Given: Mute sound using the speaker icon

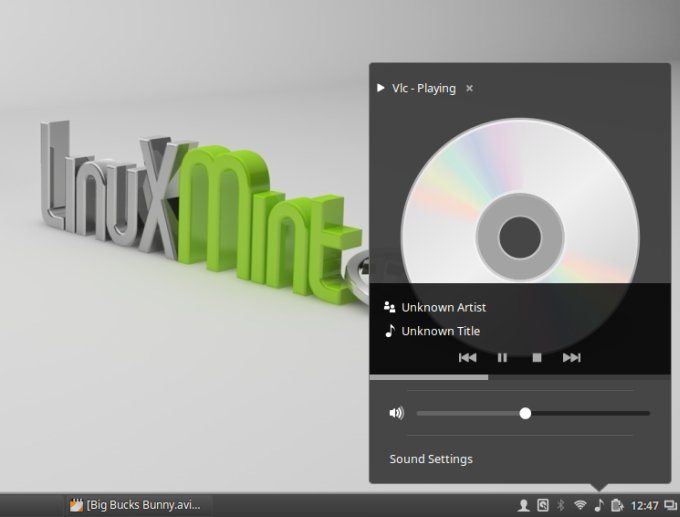Looking at the screenshot, I should [396, 413].
